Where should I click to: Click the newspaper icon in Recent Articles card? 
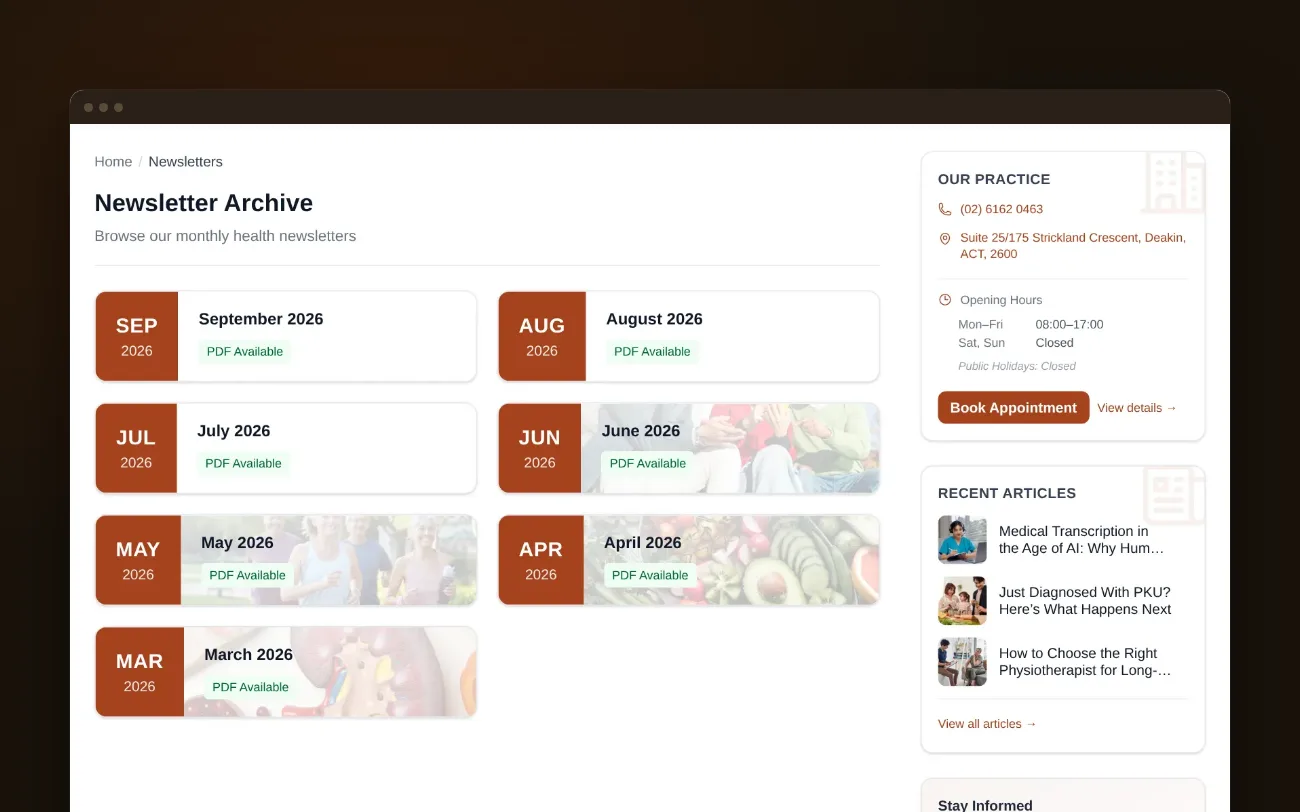coord(1173,496)
